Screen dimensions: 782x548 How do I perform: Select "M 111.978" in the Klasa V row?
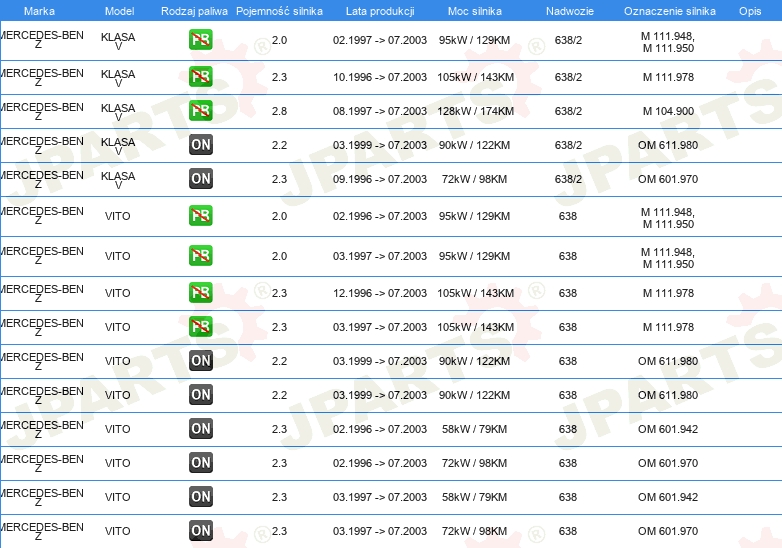(x=668, y=77)
